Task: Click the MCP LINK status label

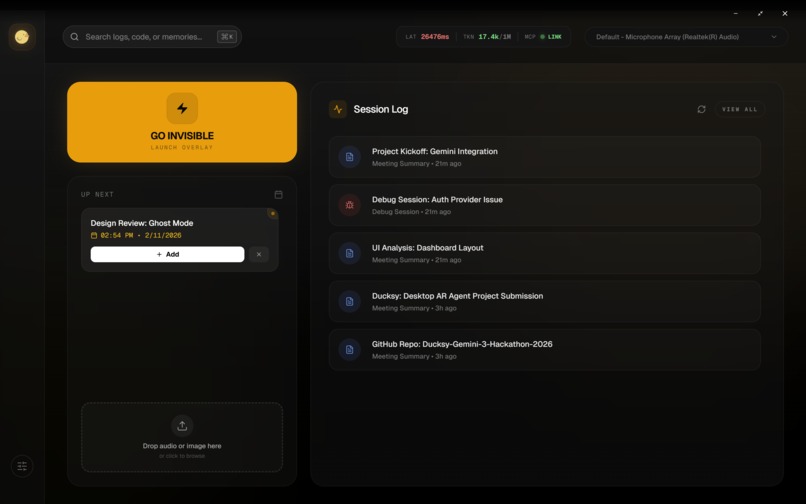Action: [x=543, y=37]
